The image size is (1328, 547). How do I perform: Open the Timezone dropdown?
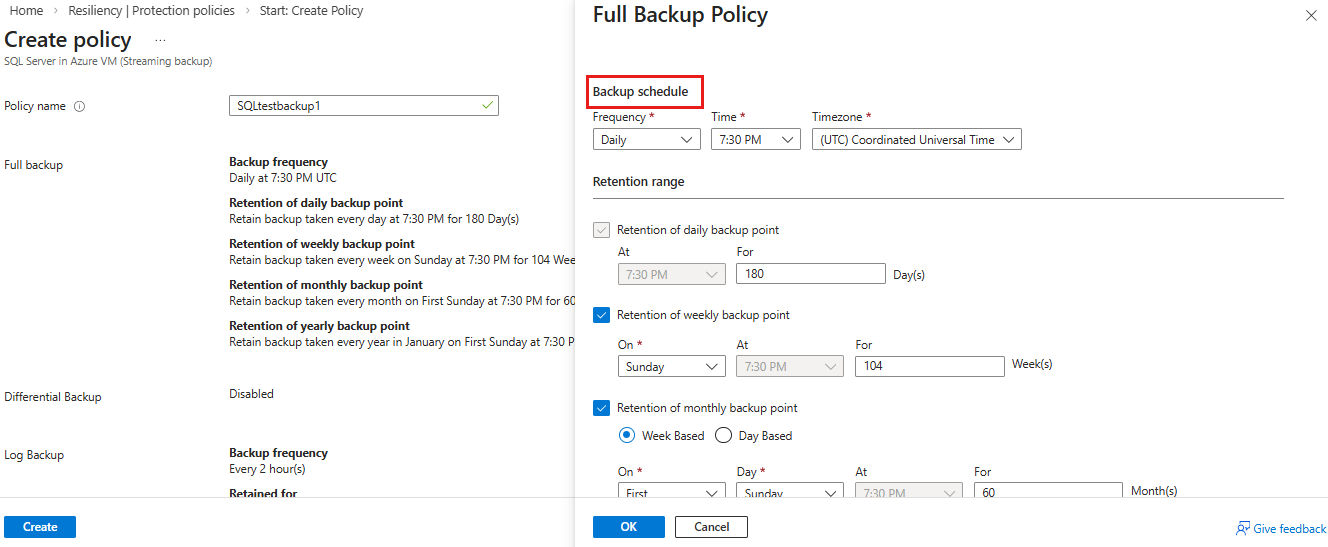coord(916,140)
